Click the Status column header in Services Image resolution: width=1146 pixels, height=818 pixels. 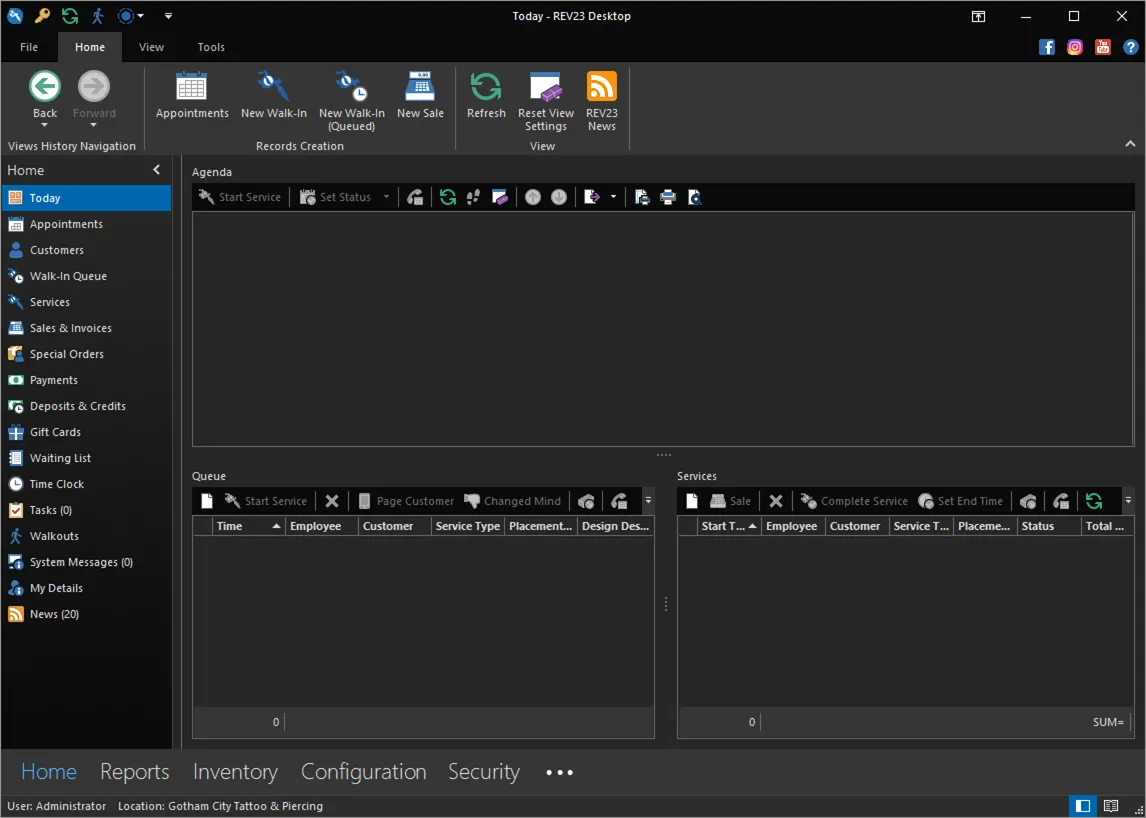click(1049, 526)
